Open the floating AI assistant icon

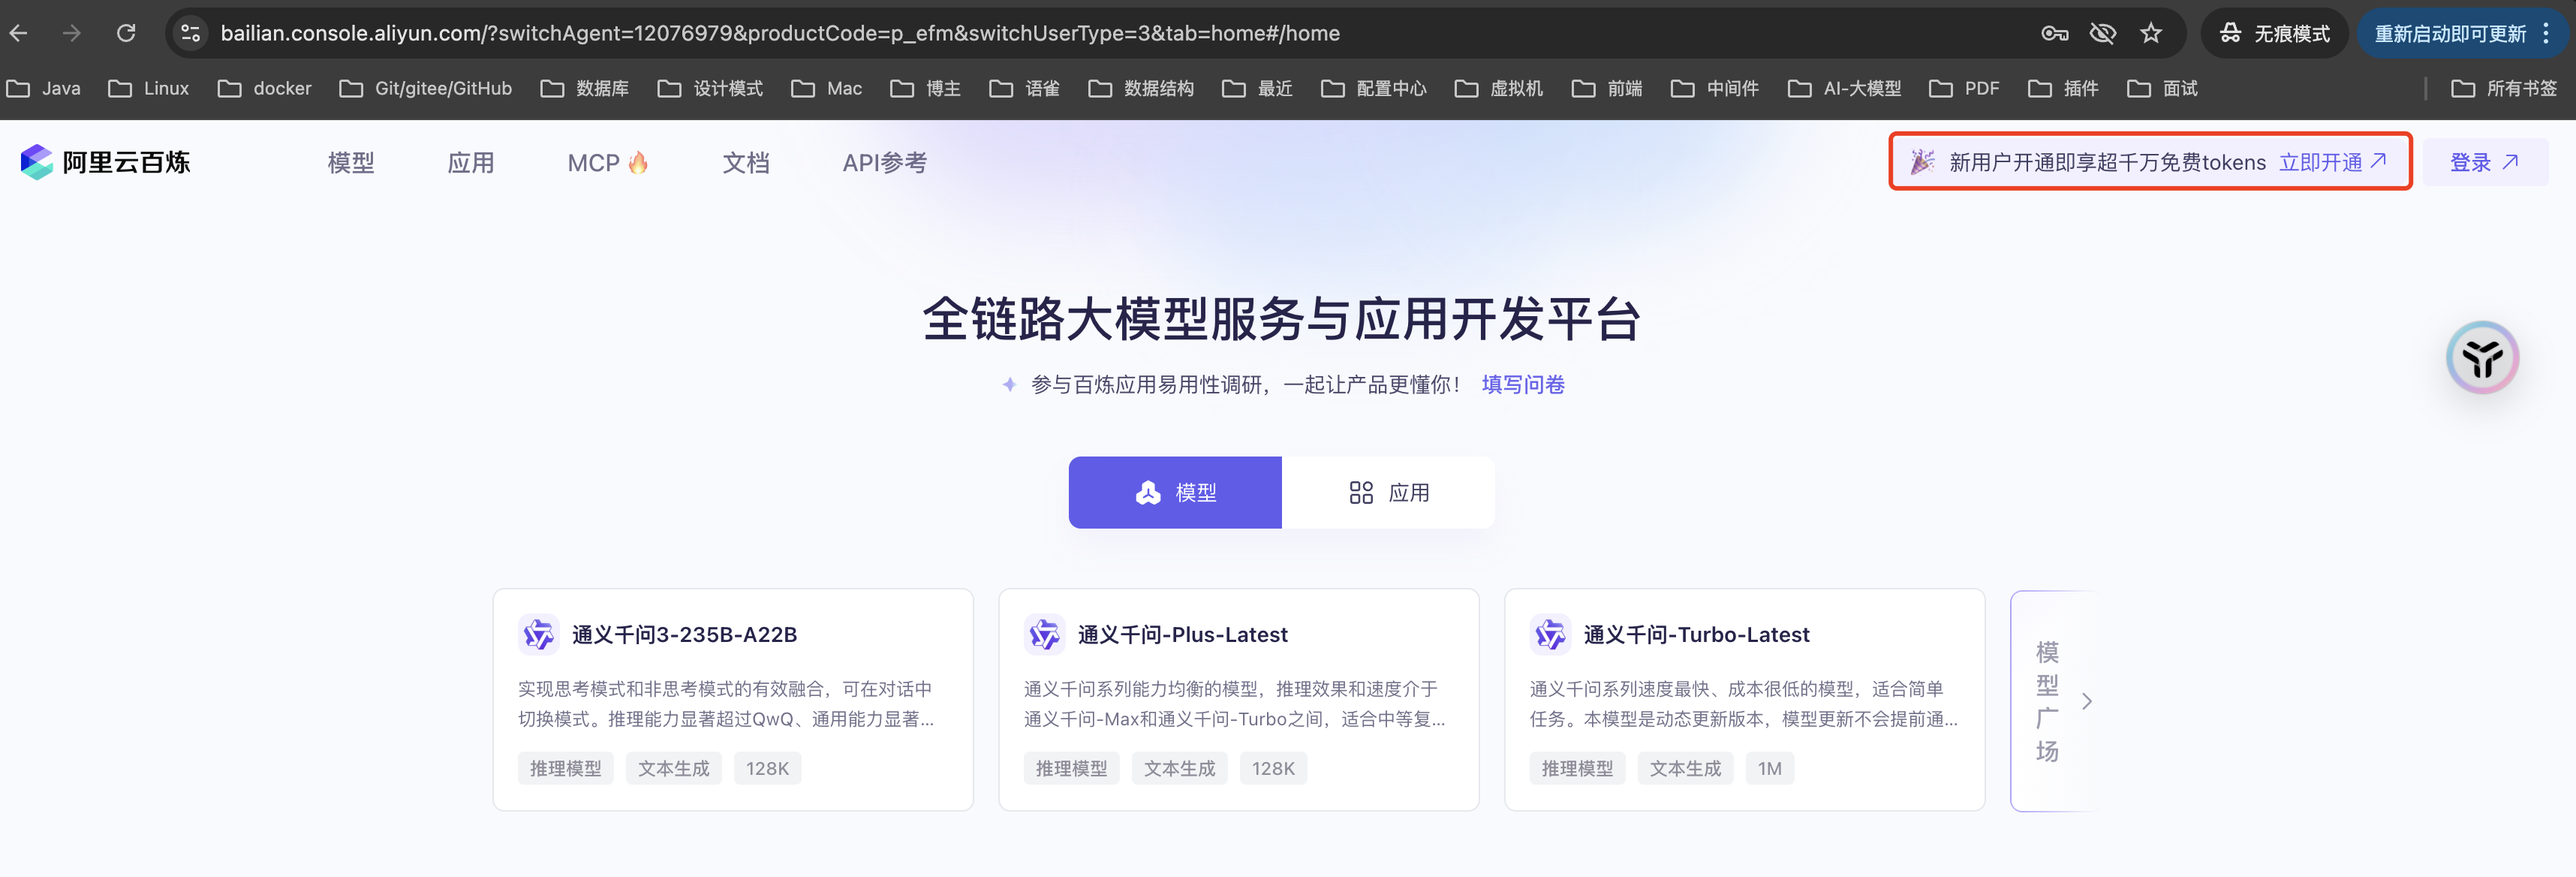pos(2483,357)
